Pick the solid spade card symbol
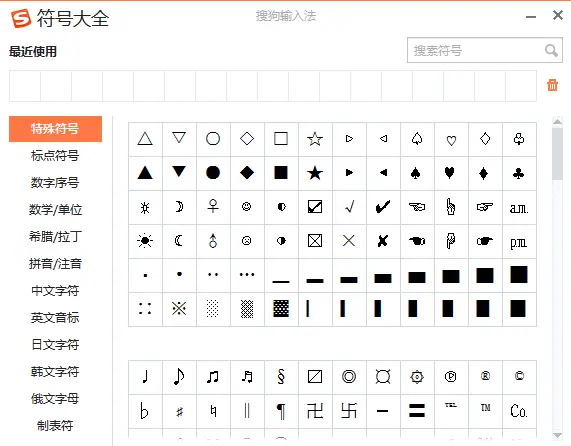571x446 pixels. tap(416, 173)
